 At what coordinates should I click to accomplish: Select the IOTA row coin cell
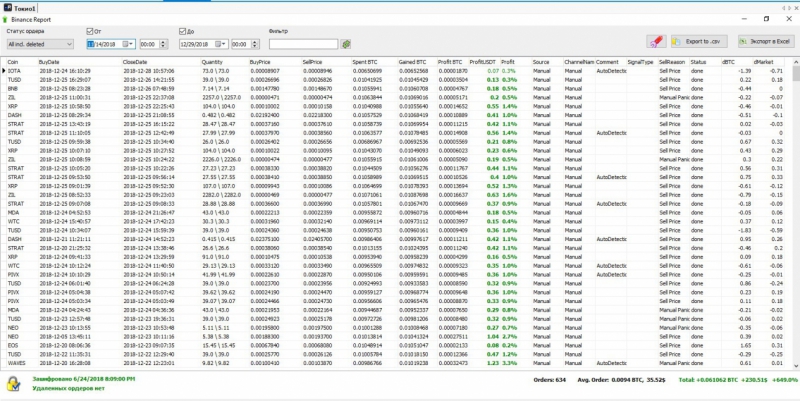[14, 71]
